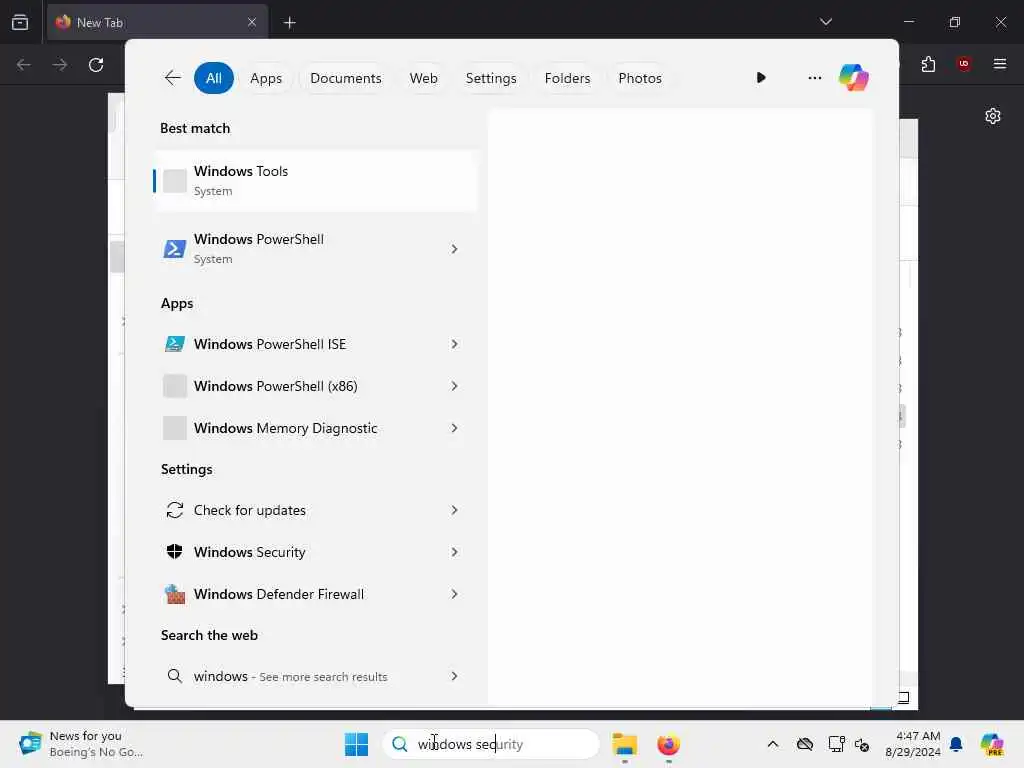
Task: Click the Check for updates sync icon
Action: 174,510
